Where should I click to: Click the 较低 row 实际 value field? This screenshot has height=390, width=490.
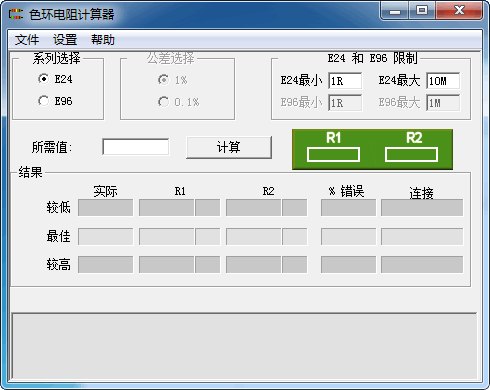point(105,208)
